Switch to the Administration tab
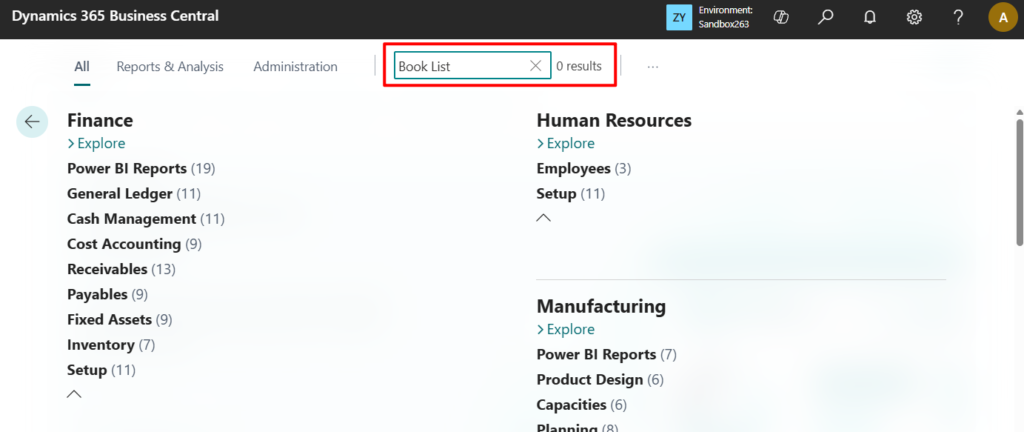The height and width of the screenshot is (432, 1024). 295,67
